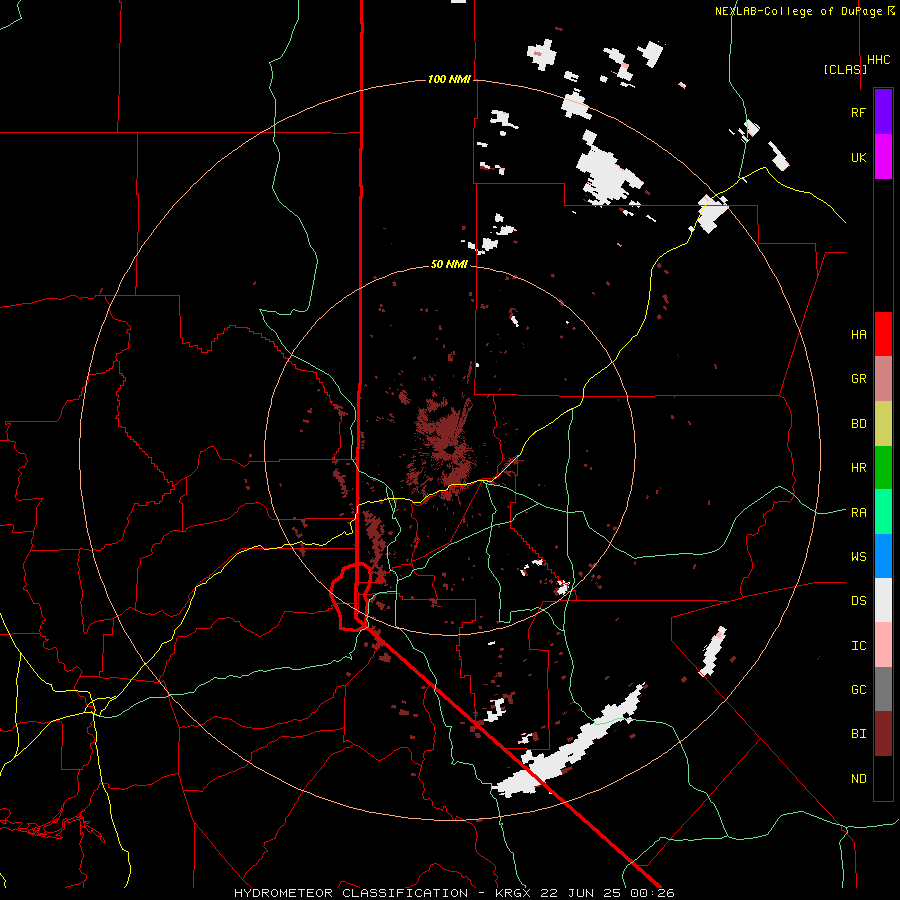Click the ND legend label
The image size is (900, 900).
(858, 779)
